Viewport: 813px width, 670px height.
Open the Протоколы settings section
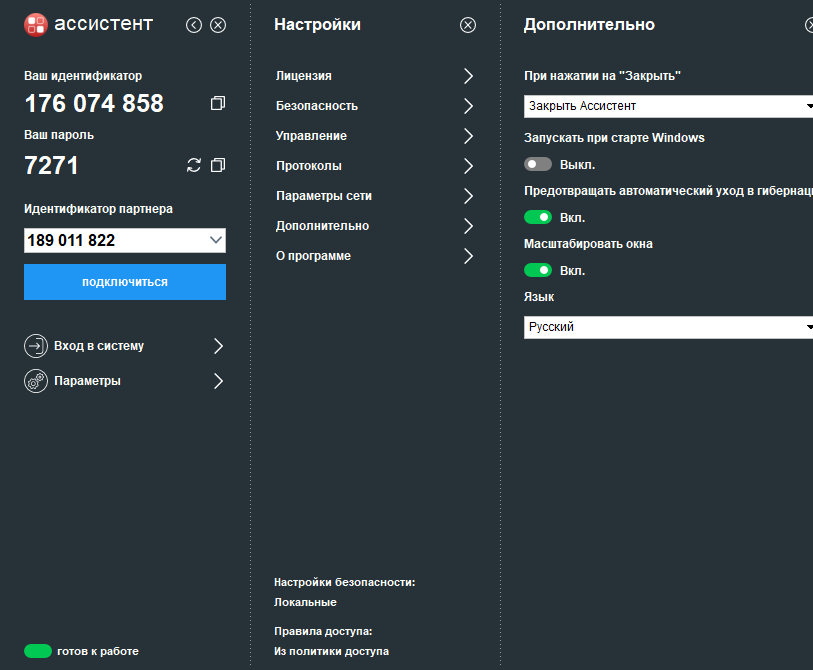370,165
